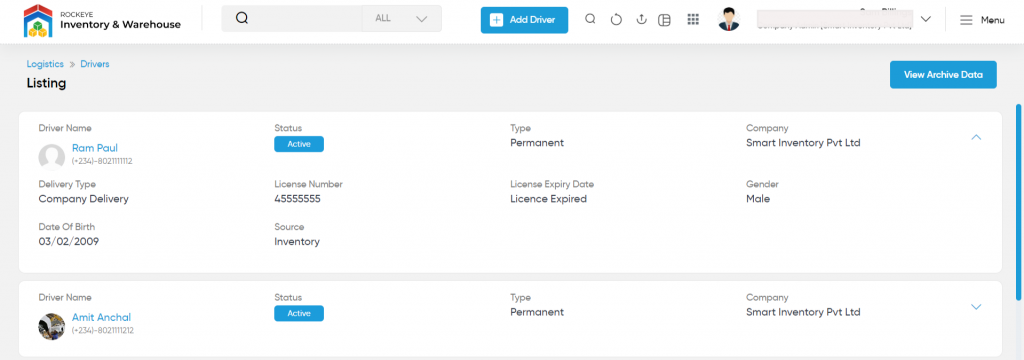Open the apps grid icon
Viewport: 1024px width, 360px height.
[x=693, y=20]
